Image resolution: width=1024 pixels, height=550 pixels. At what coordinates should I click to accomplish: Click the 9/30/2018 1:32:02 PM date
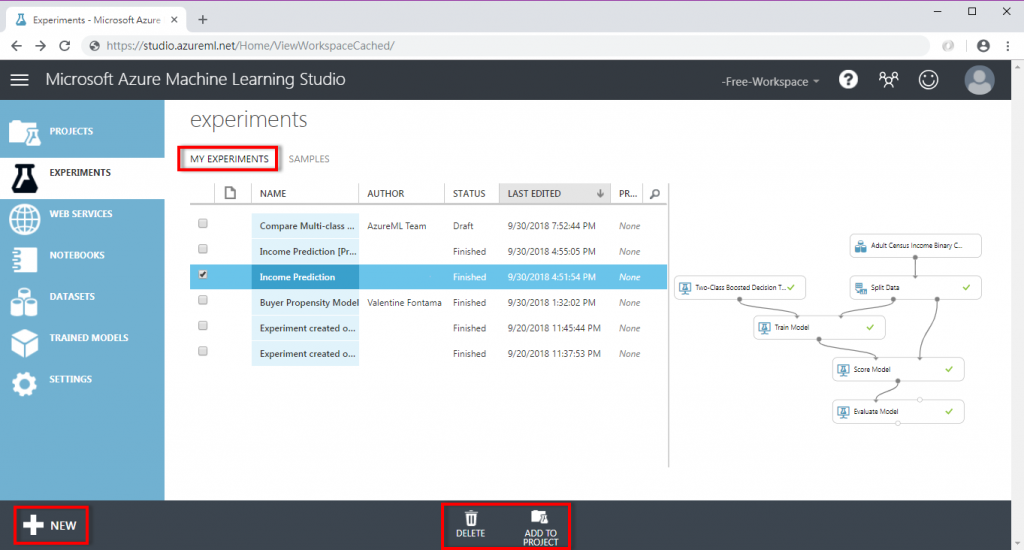[551, 302]
